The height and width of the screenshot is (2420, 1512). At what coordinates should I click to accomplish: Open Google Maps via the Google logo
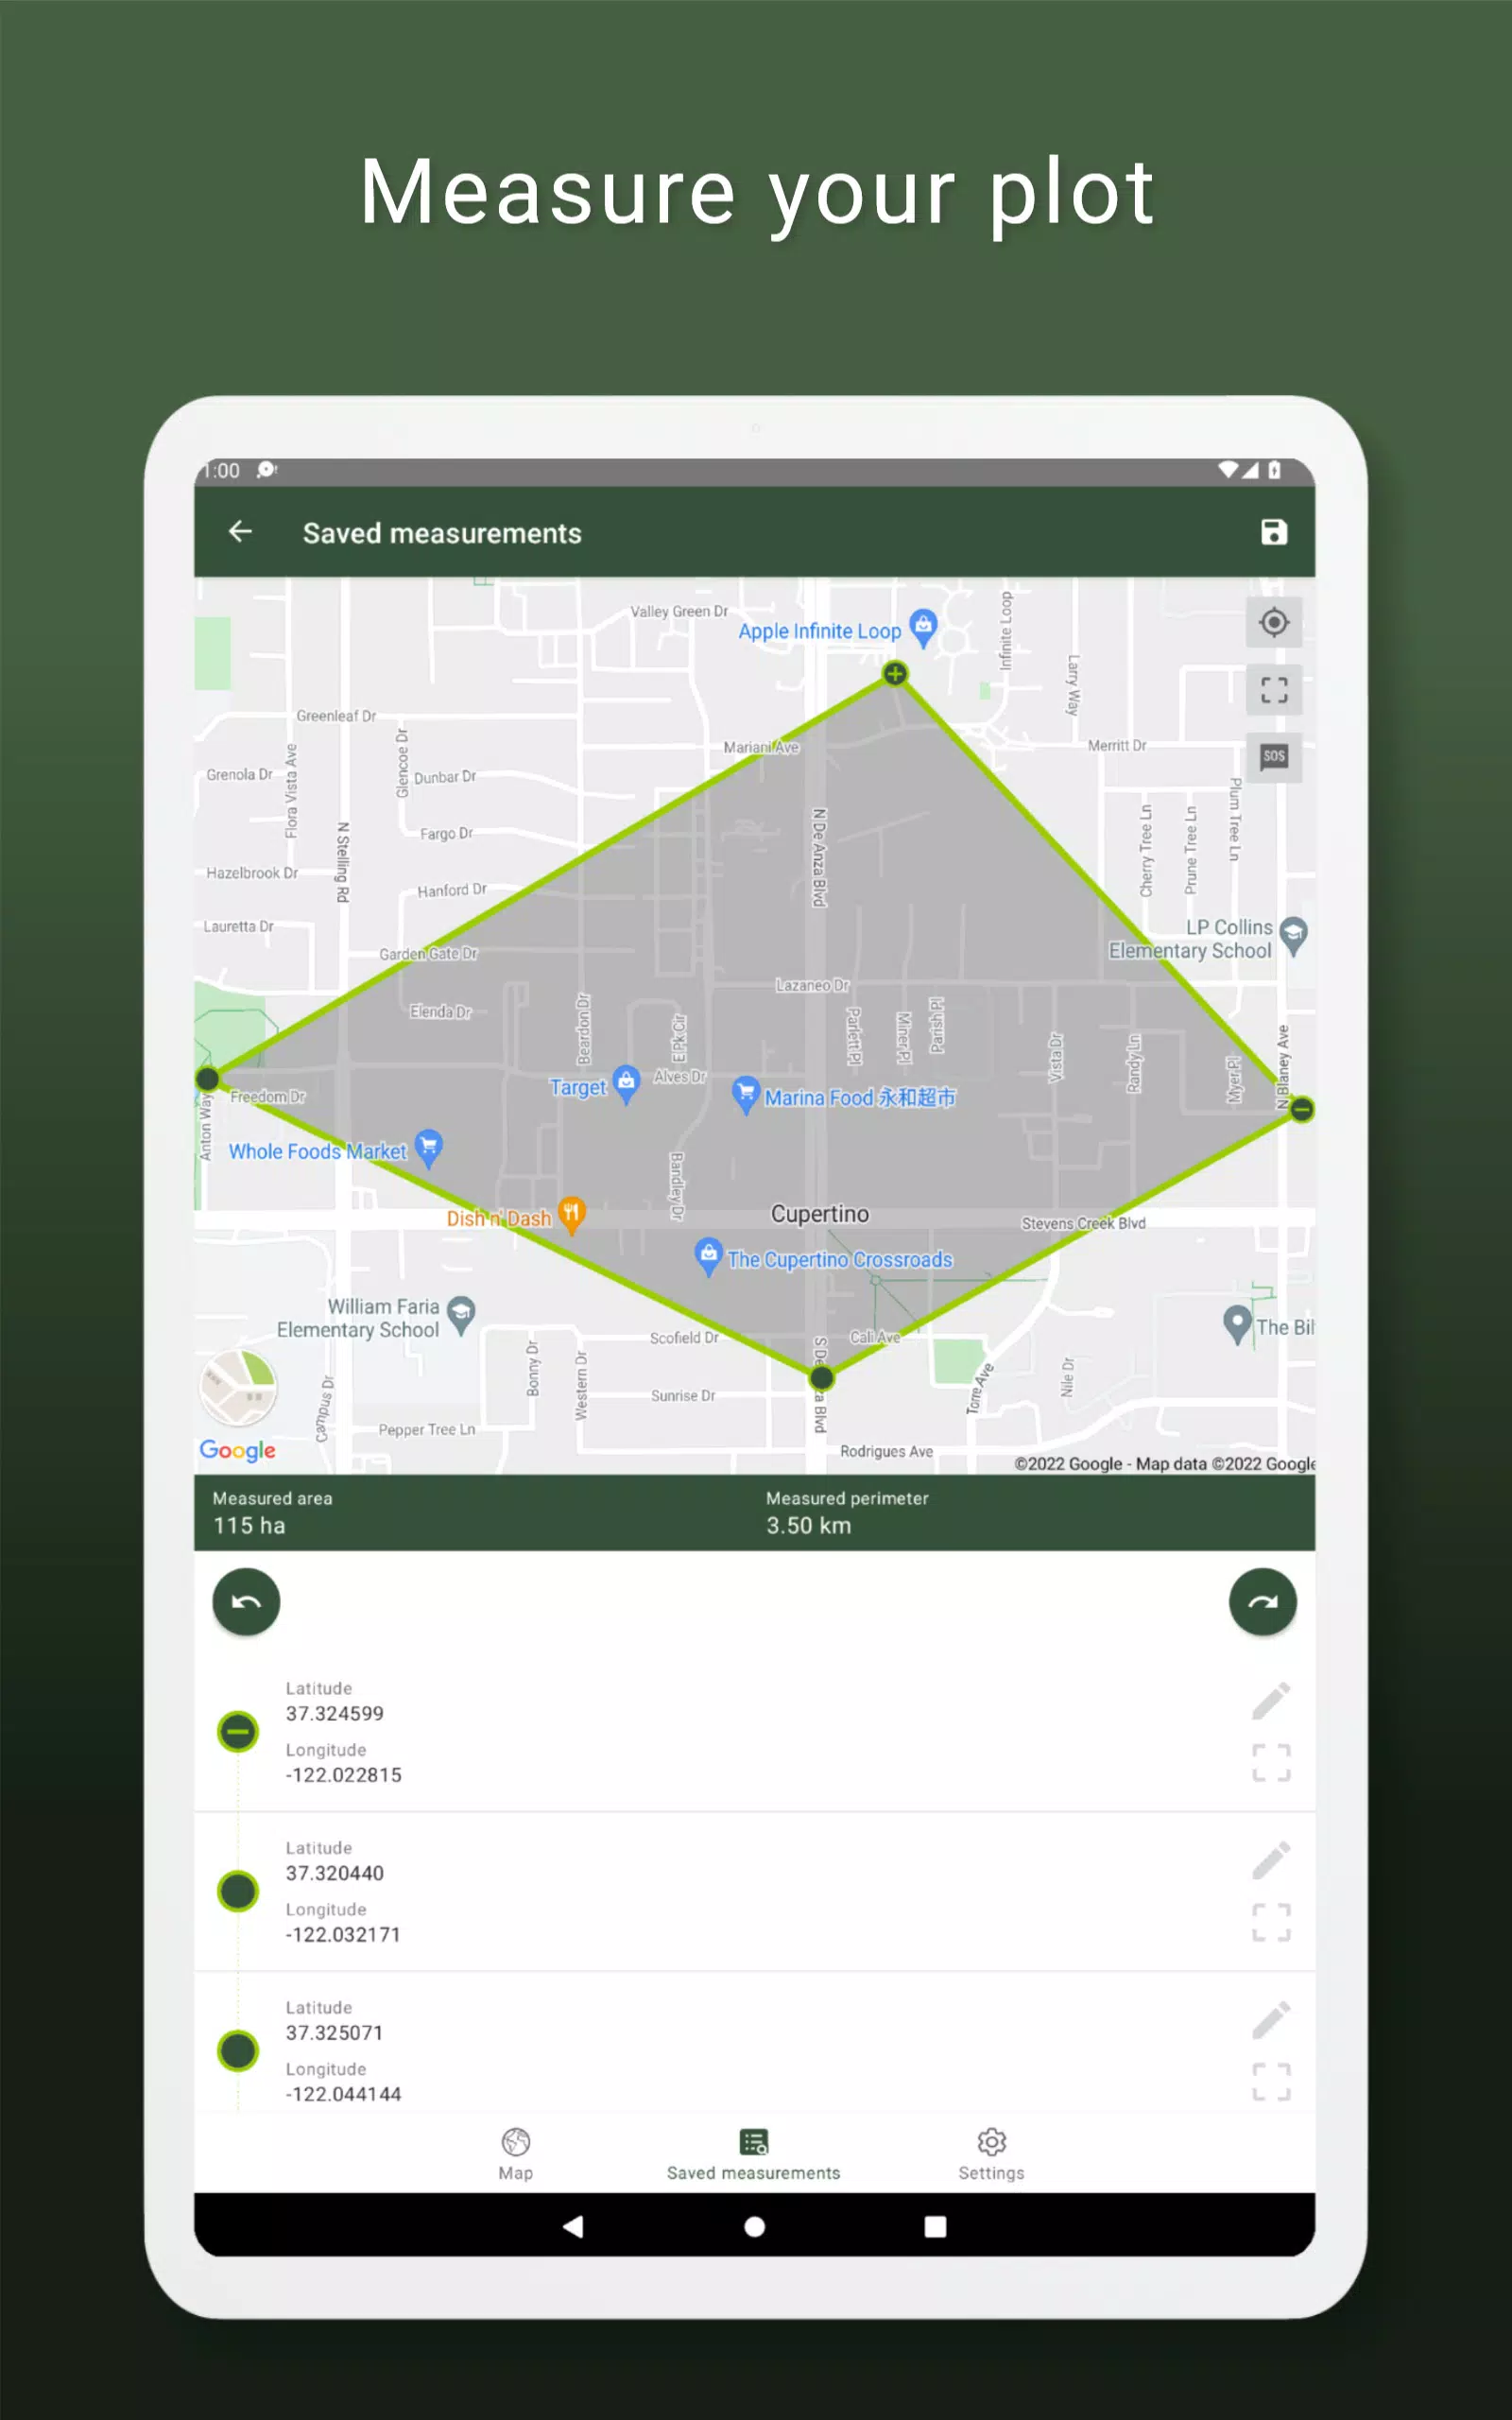click(x=236, y=1450)
